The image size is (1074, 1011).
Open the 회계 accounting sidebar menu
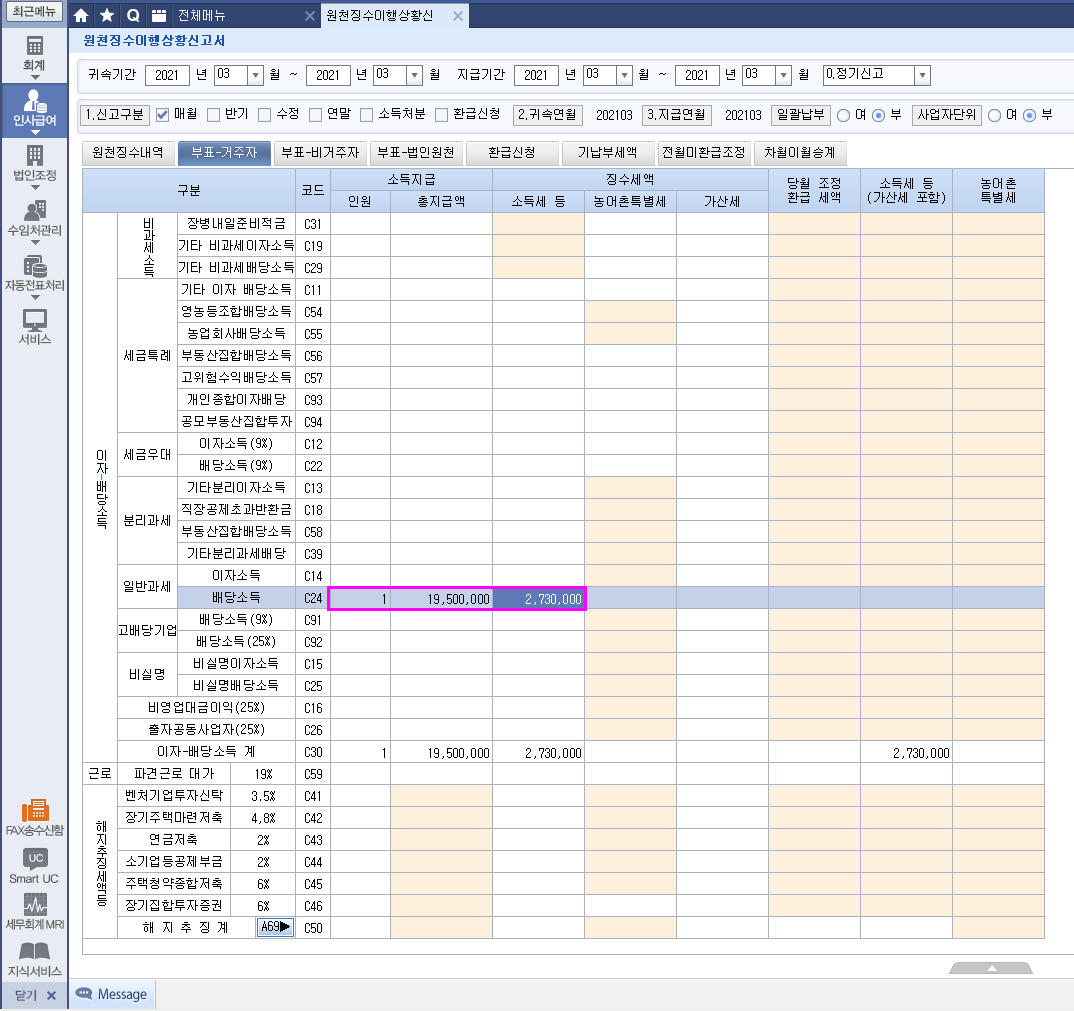34,56
